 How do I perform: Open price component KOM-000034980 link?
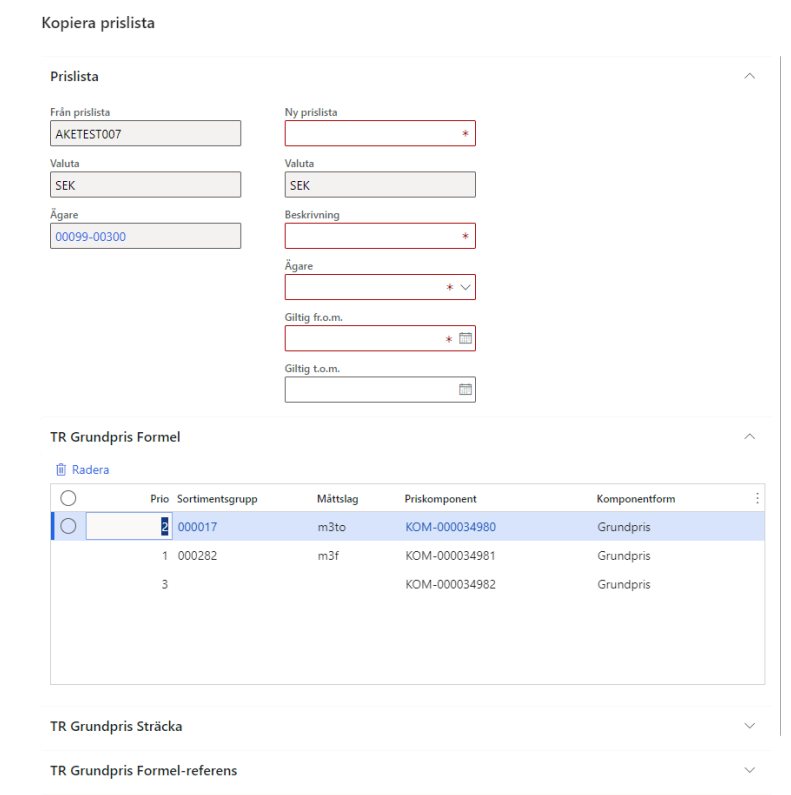[450, 527]
